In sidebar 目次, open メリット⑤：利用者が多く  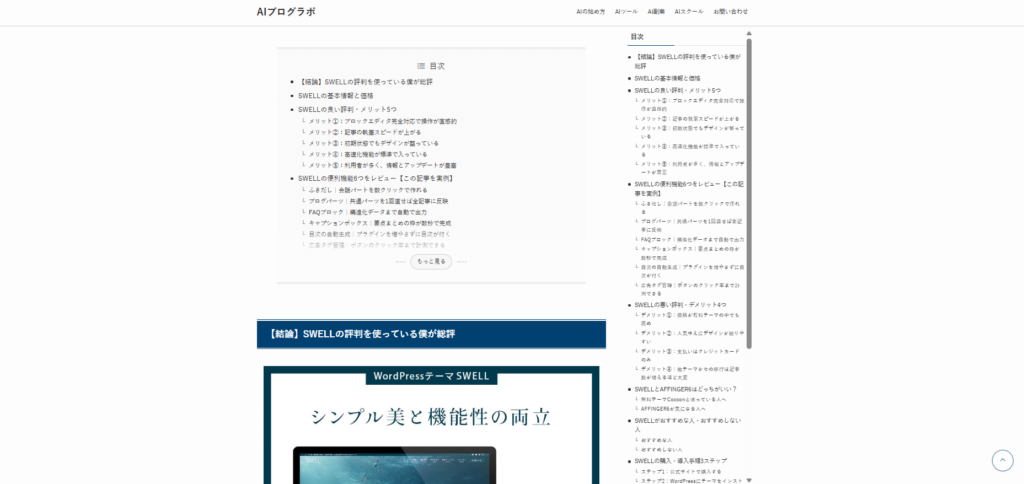pos(692,168)
